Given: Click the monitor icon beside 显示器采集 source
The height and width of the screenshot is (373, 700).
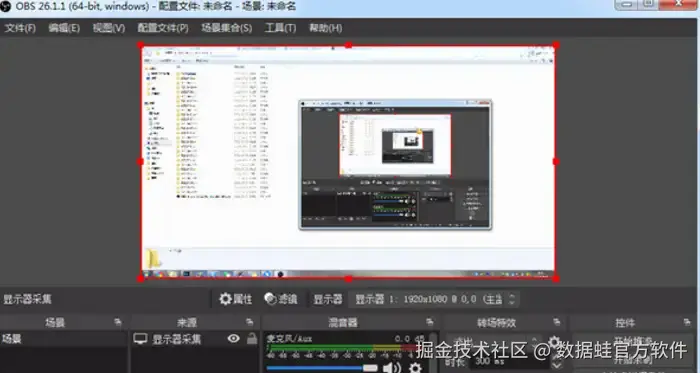Looking at the screenshot, I should pyautogui.click(x=140, y=339).
